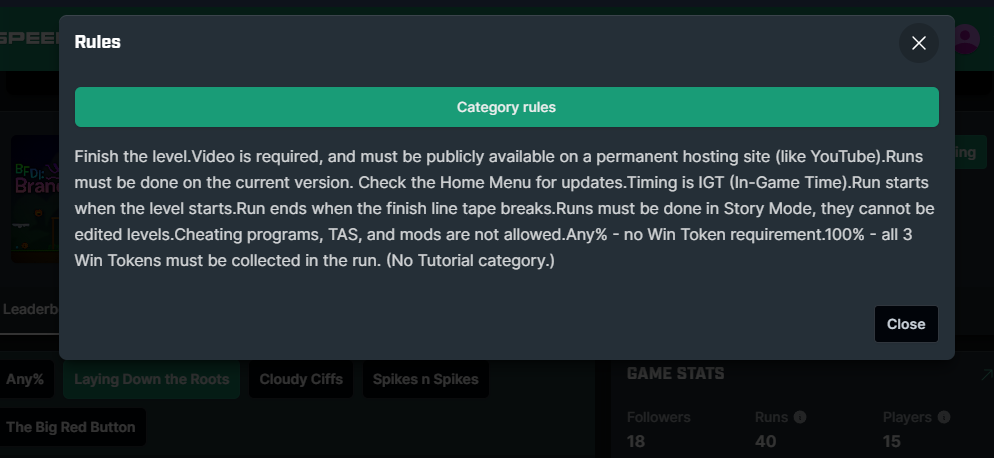This screenshot has height=458, width=994.
Task: Select the Any% category
Action: [25, 379]
